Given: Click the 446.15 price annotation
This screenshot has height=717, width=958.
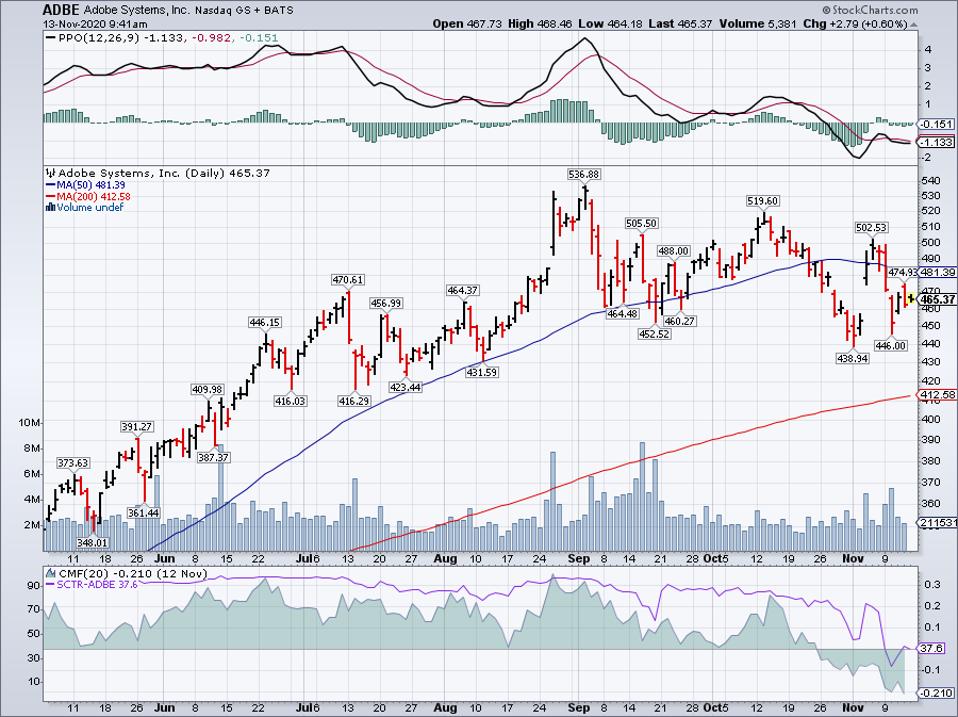Looking at the screenshot, I should pos(265,322).
